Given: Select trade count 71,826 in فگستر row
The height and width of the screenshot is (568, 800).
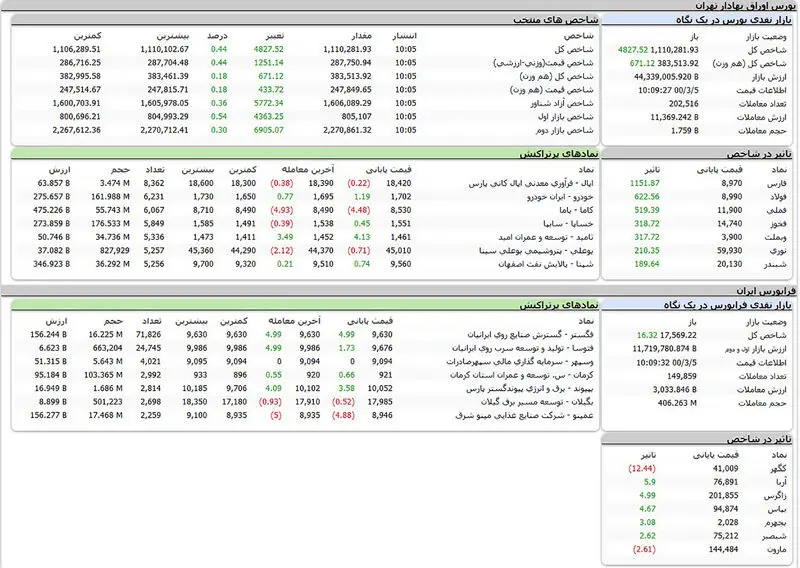Looking at the screenshot, I should point(148,335).
